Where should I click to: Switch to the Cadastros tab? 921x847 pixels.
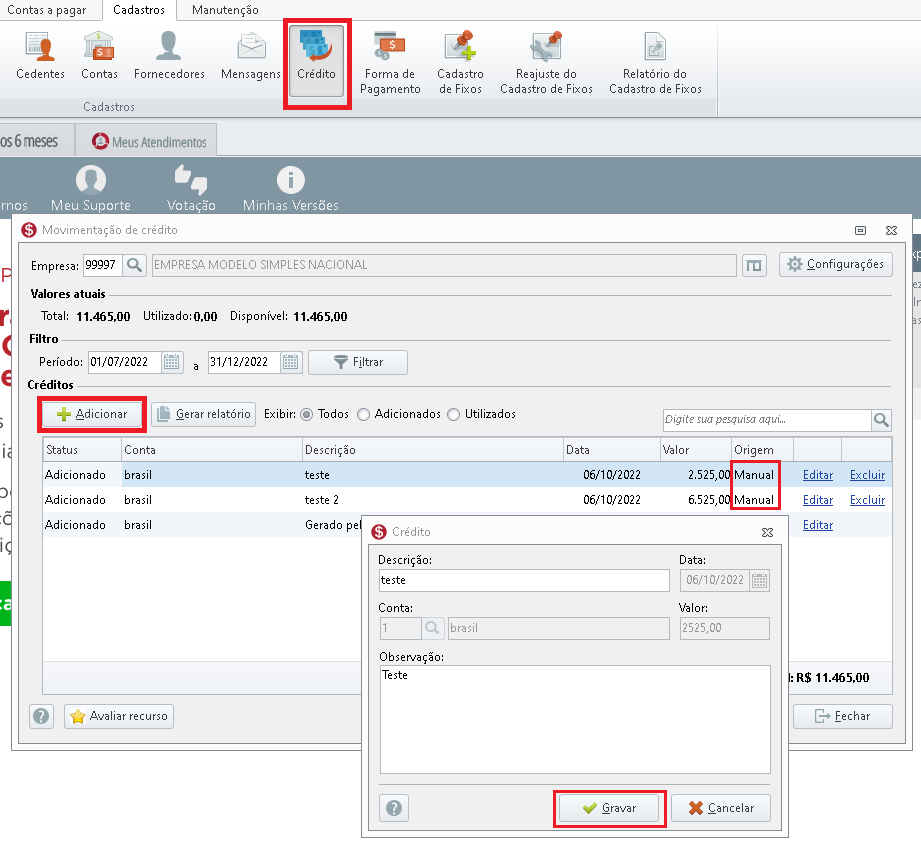[x=139, y=10]
